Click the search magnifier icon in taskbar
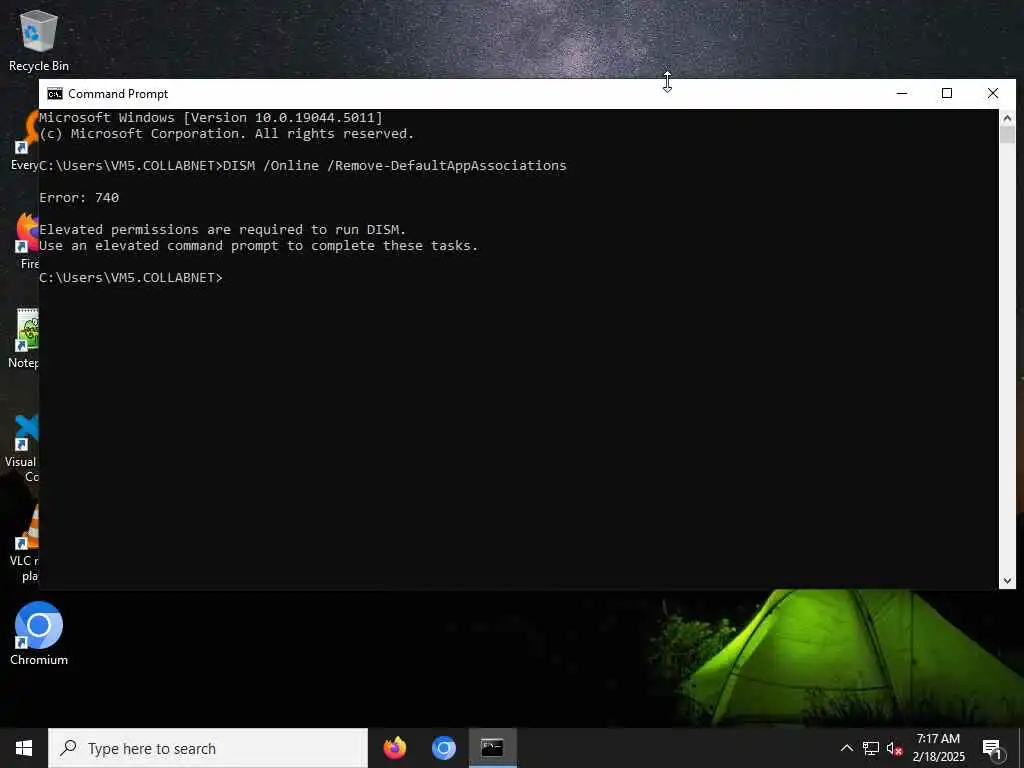 pyautogui.click(x=68, y=748)
